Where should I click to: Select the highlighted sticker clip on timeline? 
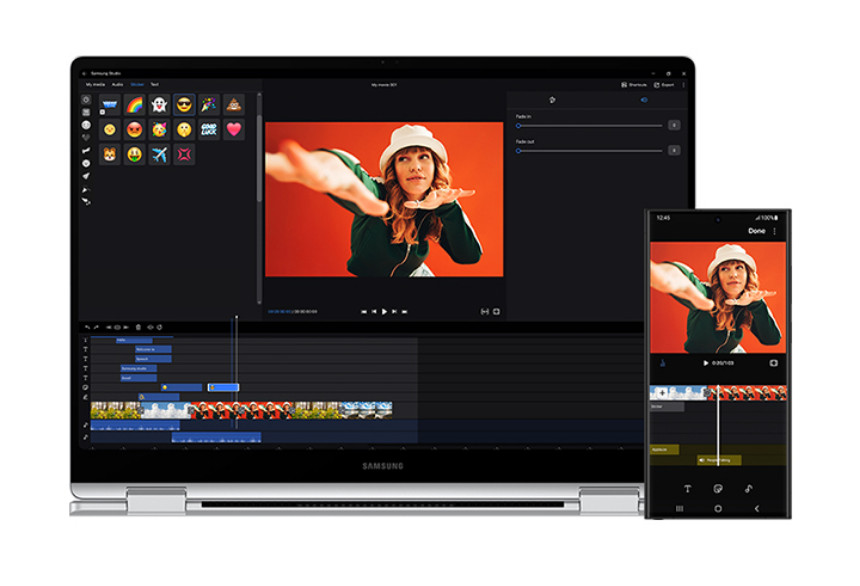coord(223,387)
